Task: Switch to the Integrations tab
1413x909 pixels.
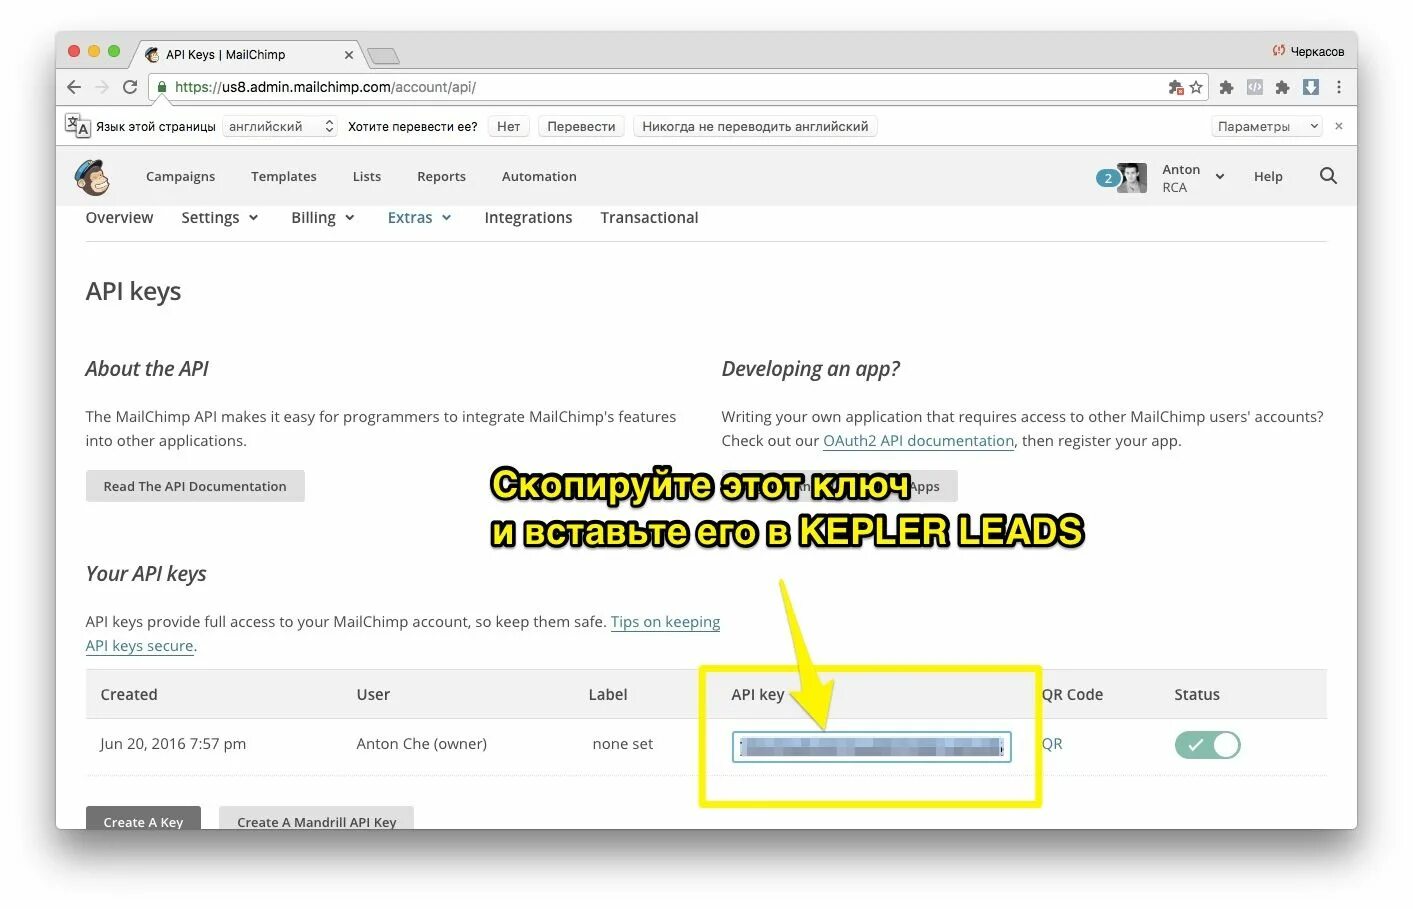Action: point(528,218)
